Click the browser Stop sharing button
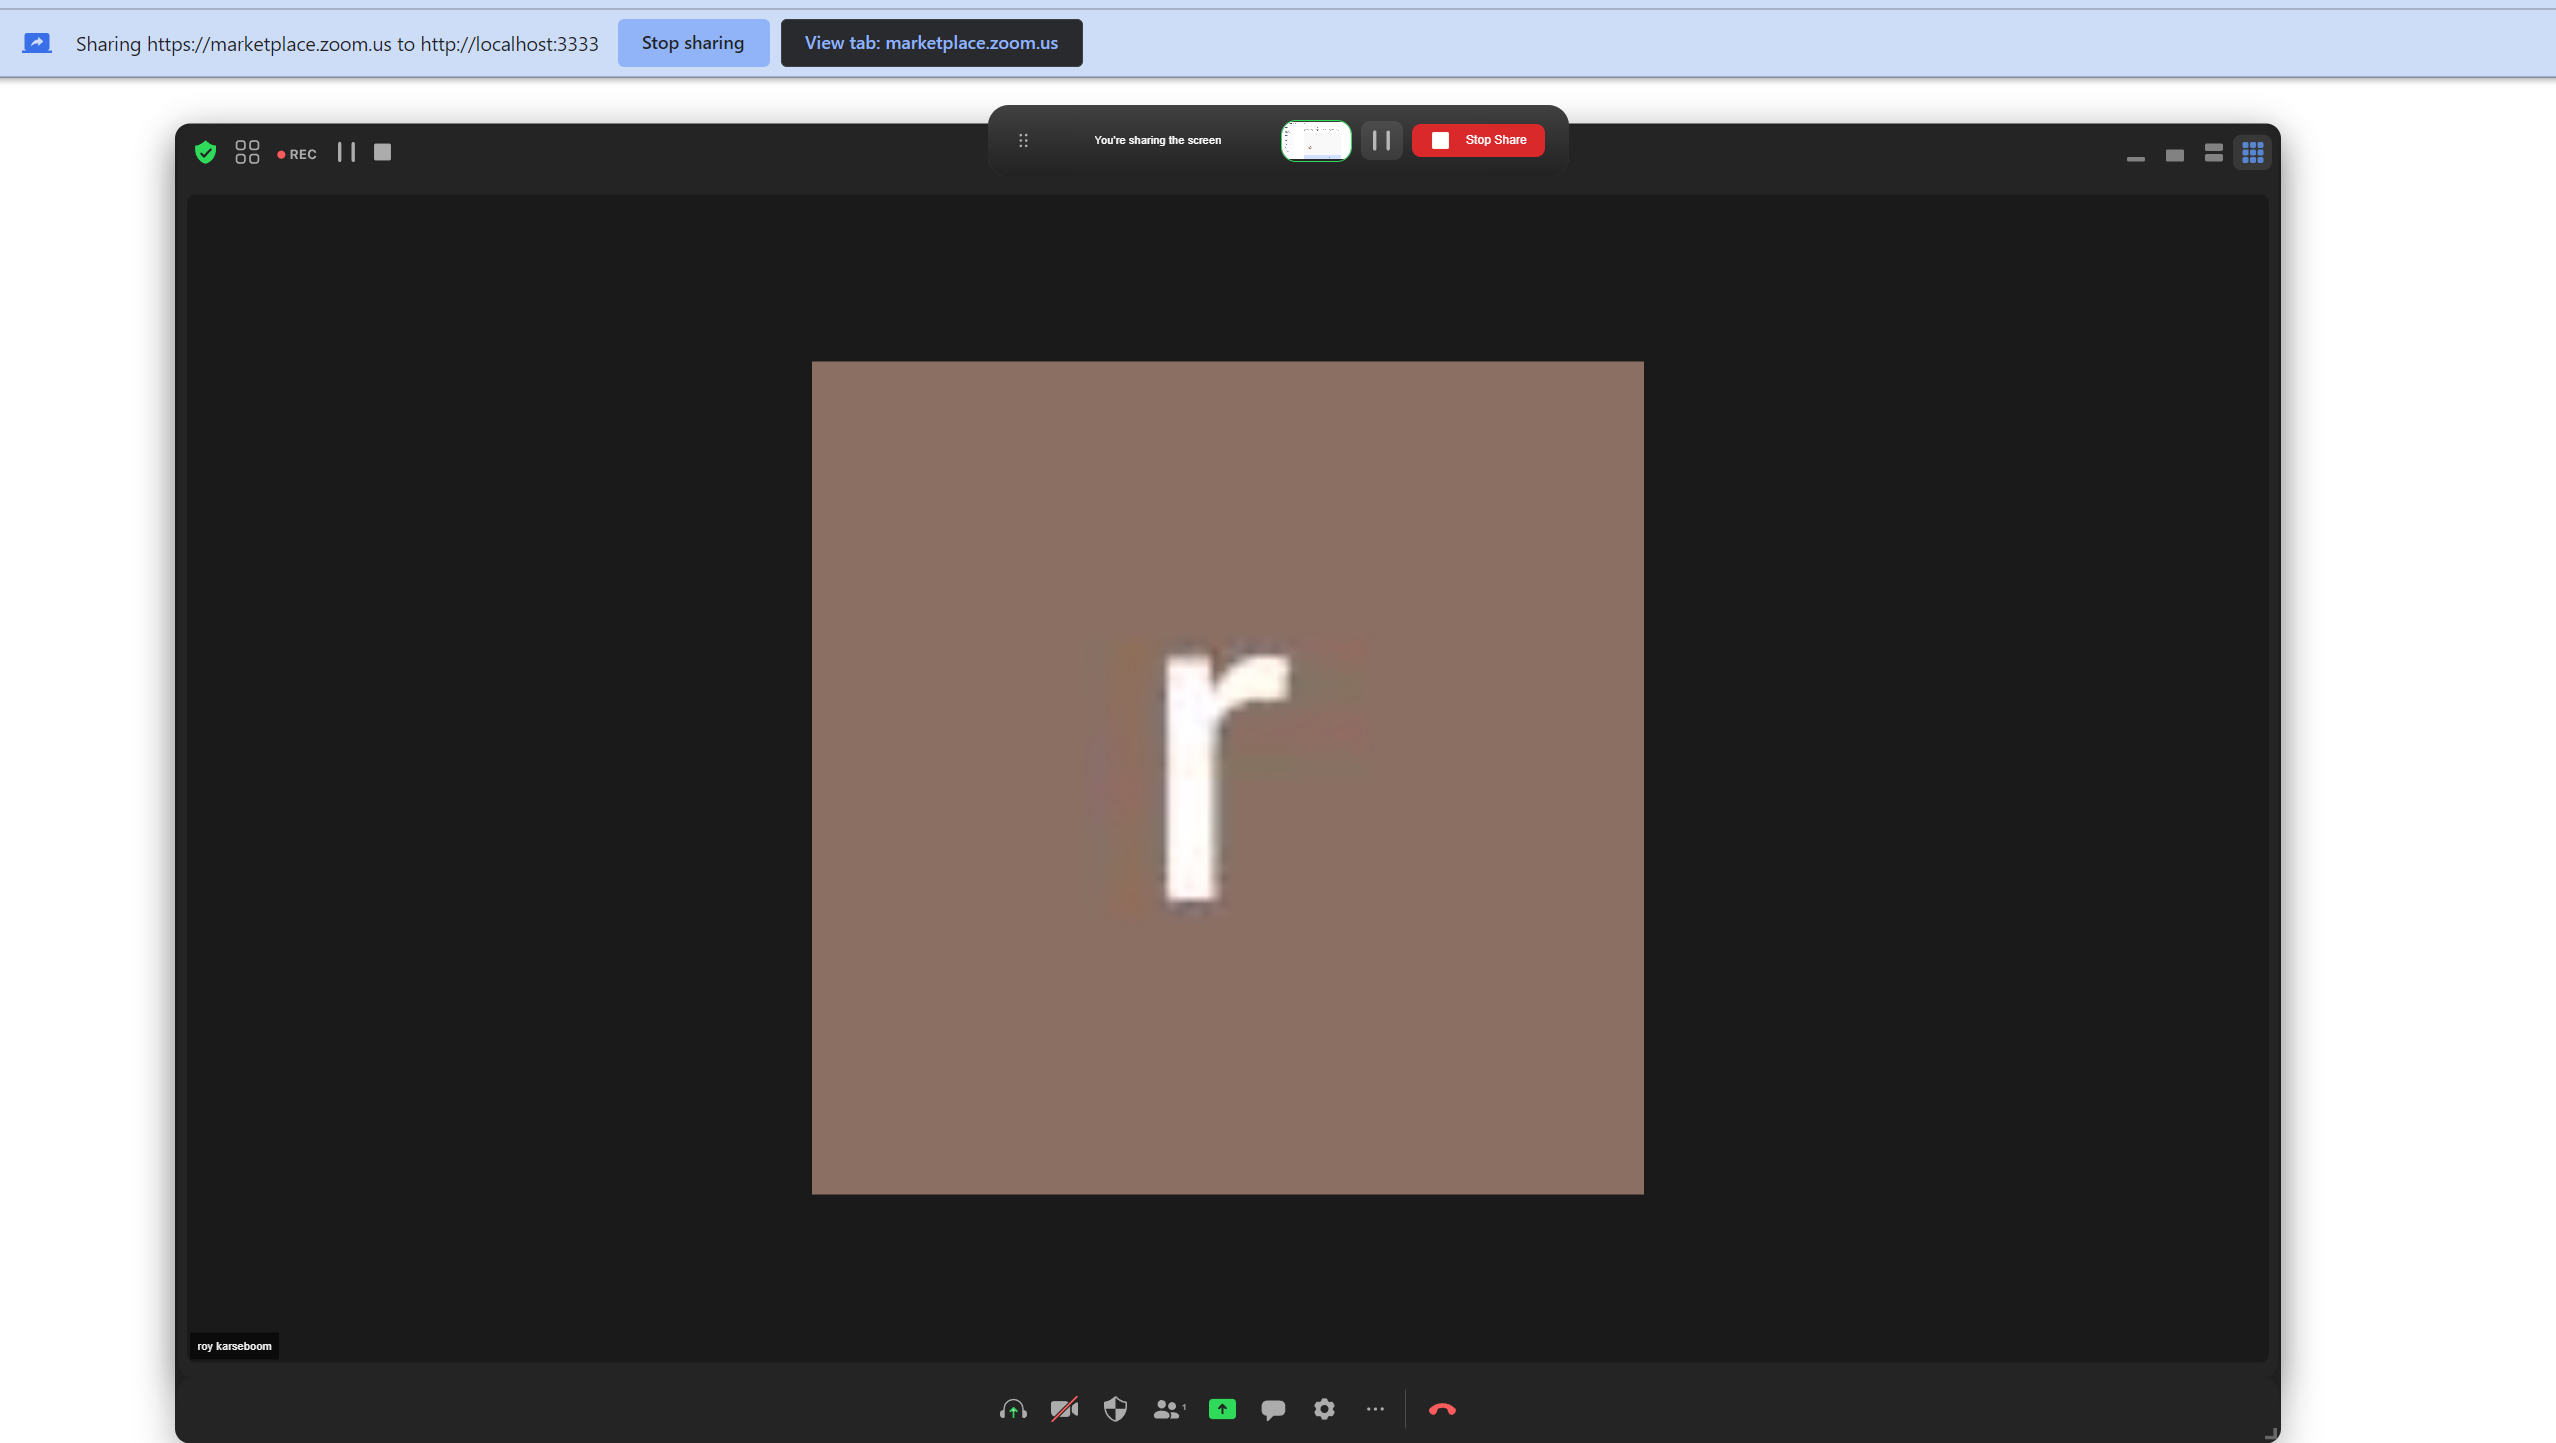The width and height of the screenshot is (2556, 1443). (x=692, y=43)
